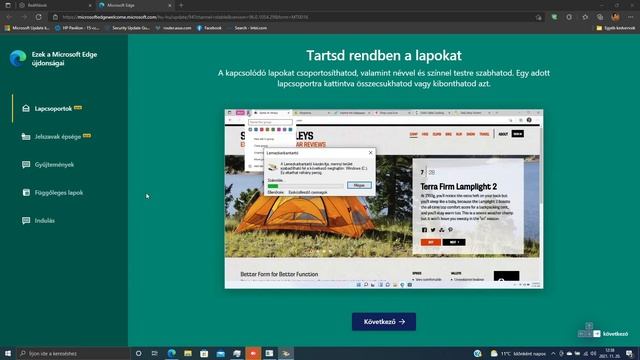This screenshot has height=360, width=640.
Task: Click the Következő button
Action: click(x=384, y=322)
